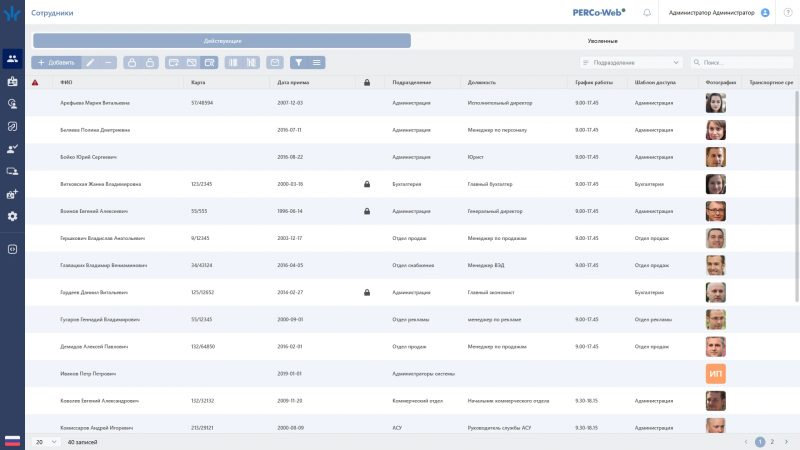Click the pencil edit employee icon

click(x=89, y=62)
